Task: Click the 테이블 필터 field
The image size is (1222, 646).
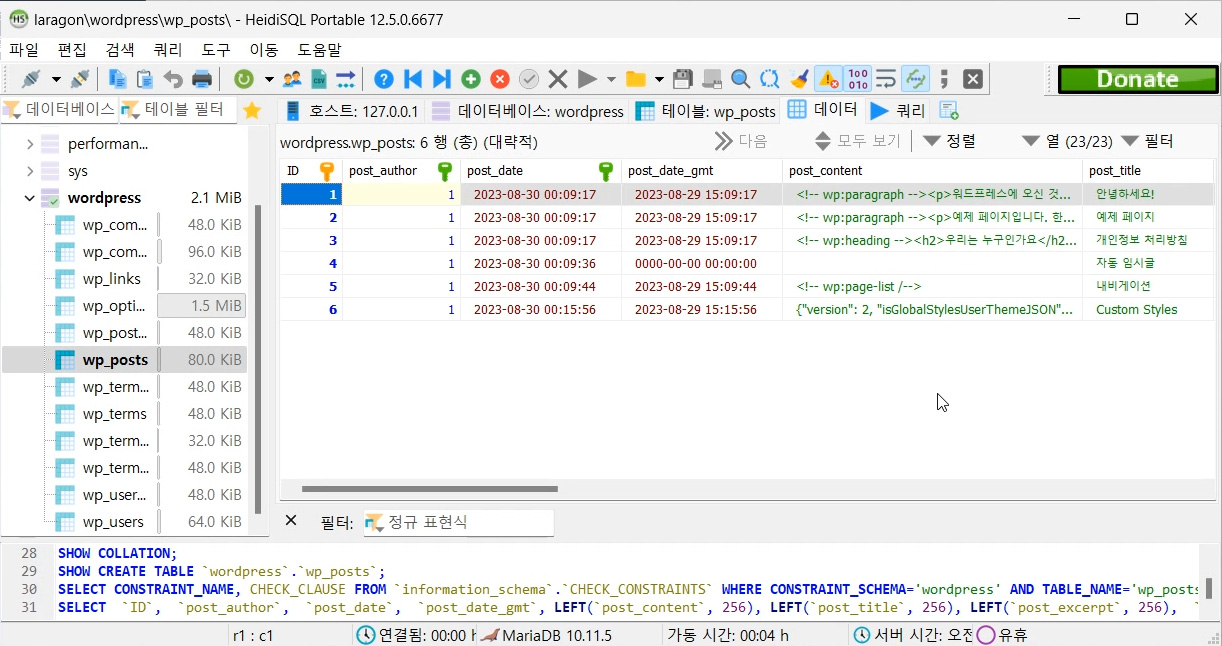Action: click(178, 110)
